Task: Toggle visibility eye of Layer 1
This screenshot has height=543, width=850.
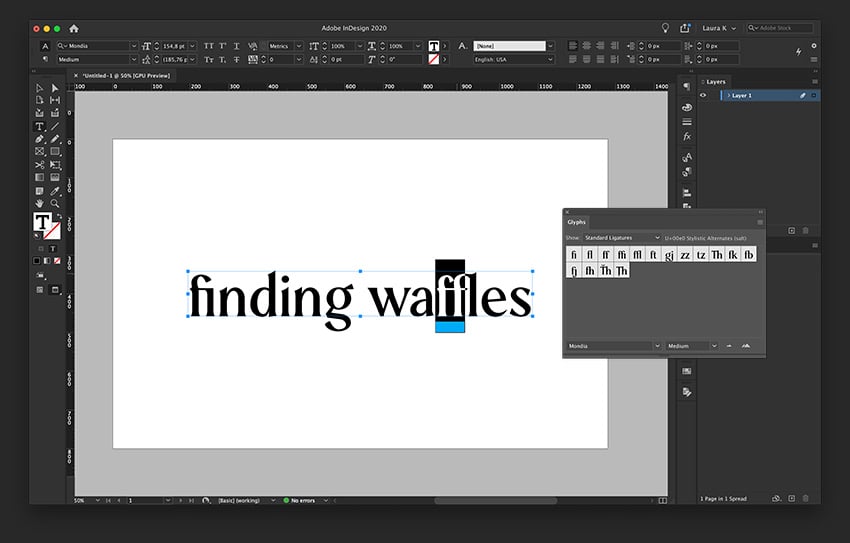Action: [x=703, y=95]
